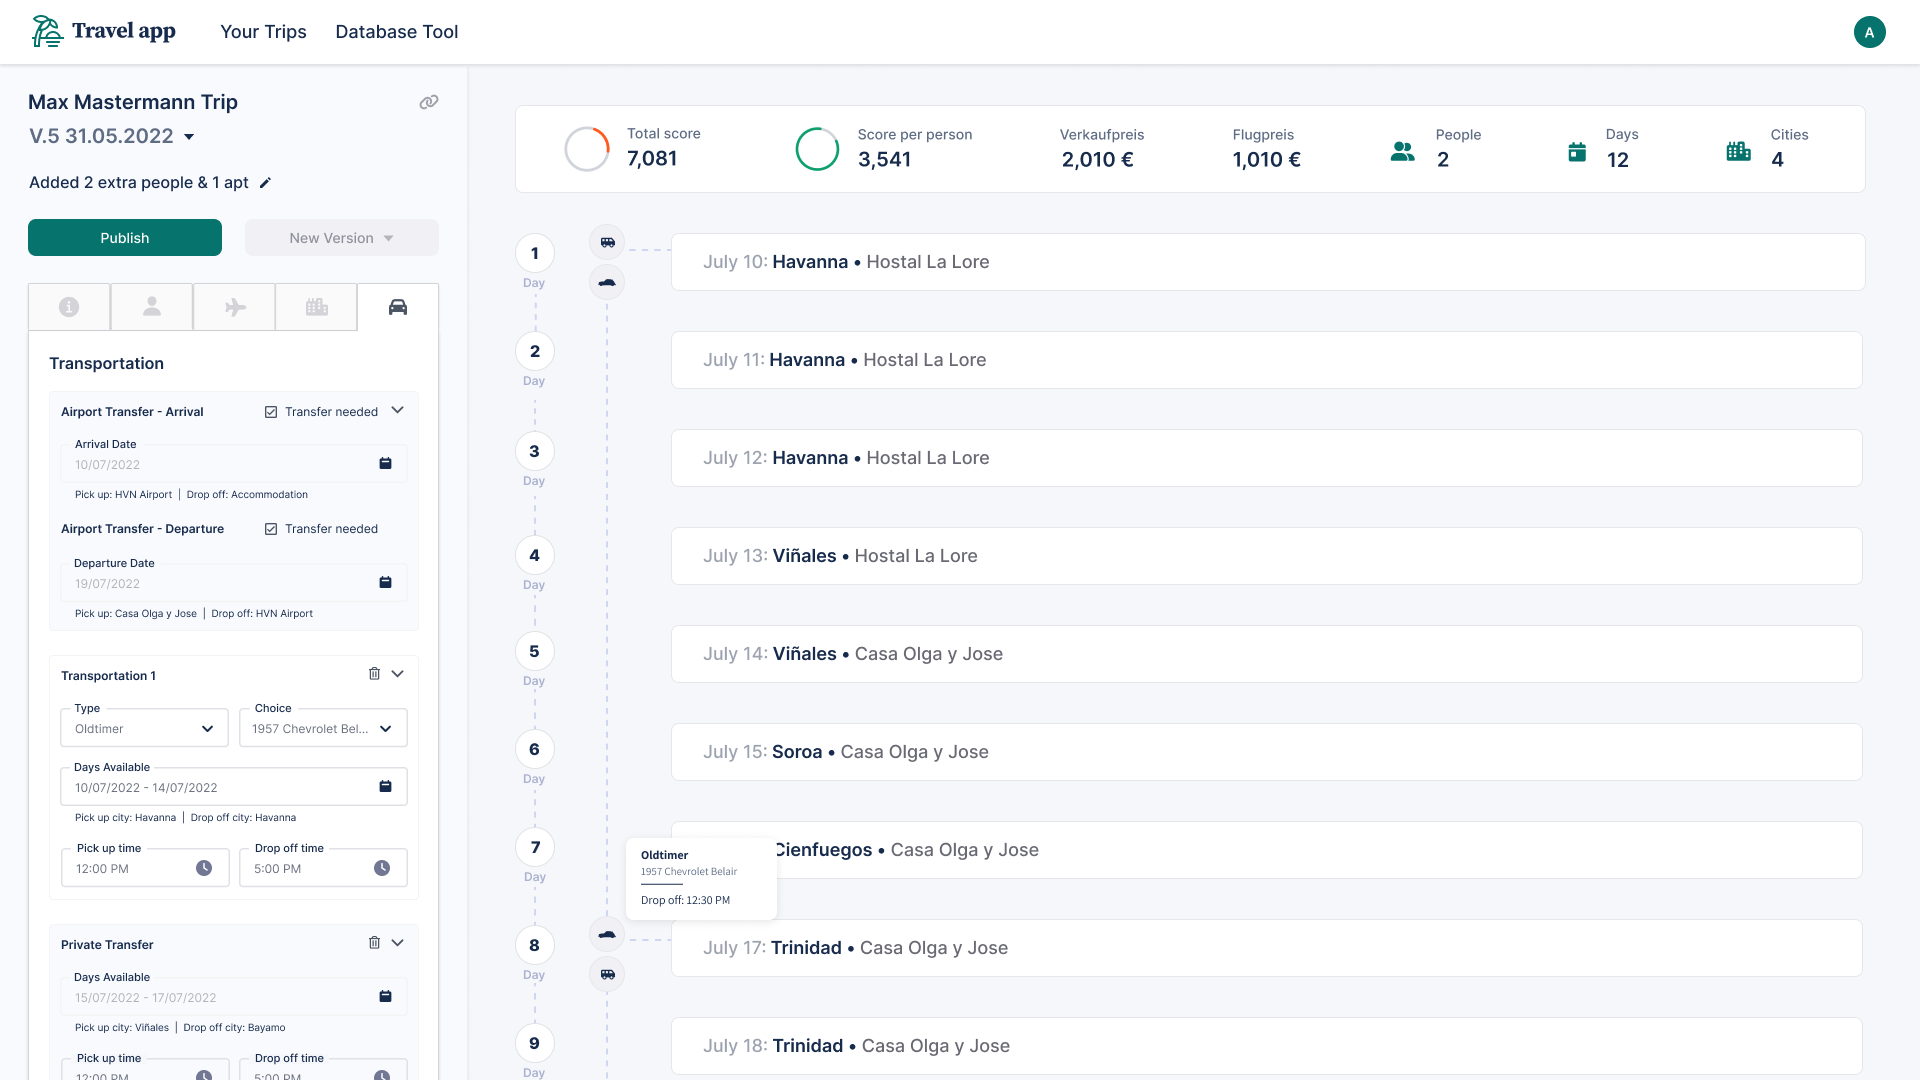The width and height of the screenshot is (1920, 1080).
Task: Open July 17 Trinidad day card
Action: (1266, 948)
